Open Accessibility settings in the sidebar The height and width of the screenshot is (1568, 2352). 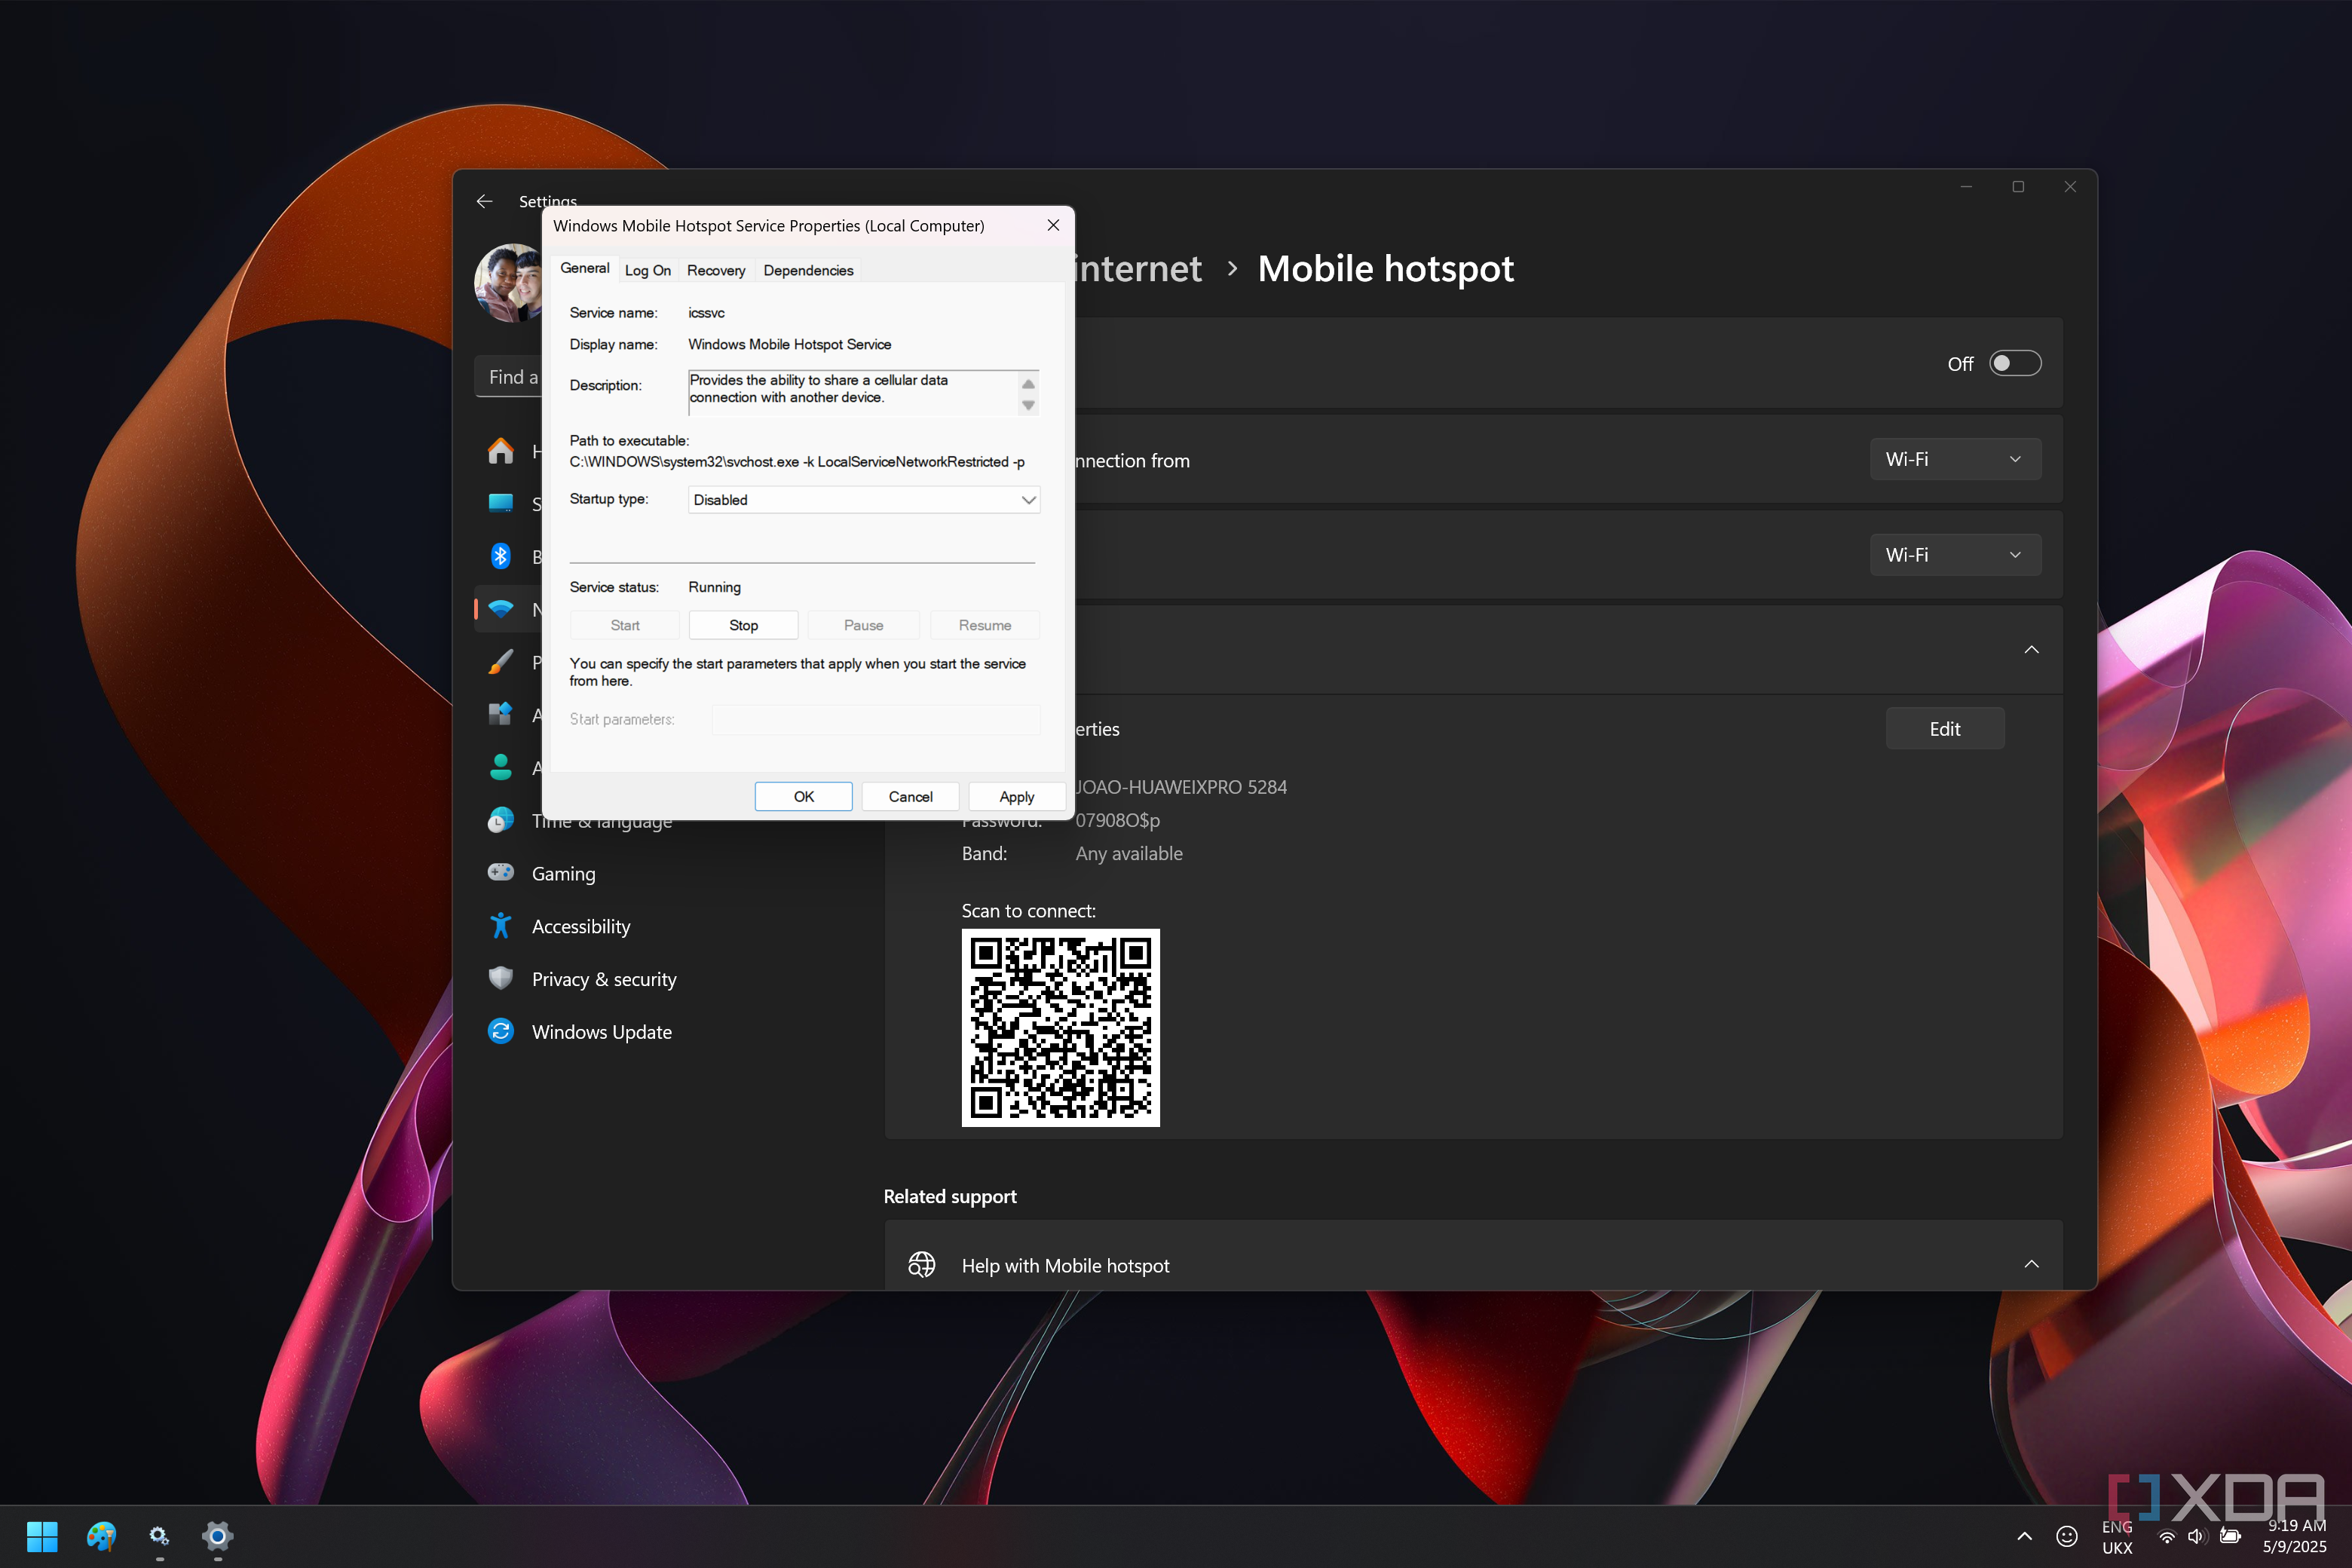580,926
